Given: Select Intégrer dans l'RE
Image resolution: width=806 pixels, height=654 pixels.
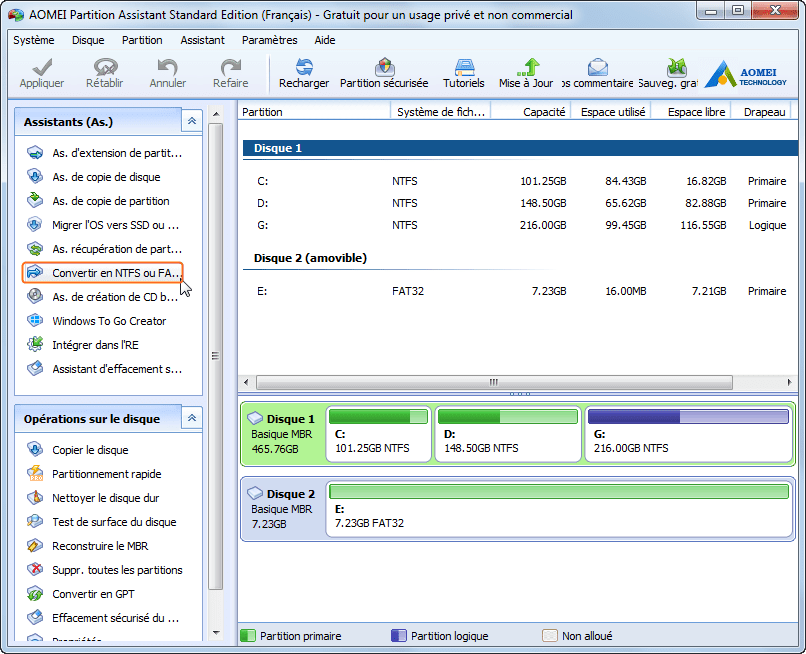Looking at the screenshot, I should tap(83, 345).
